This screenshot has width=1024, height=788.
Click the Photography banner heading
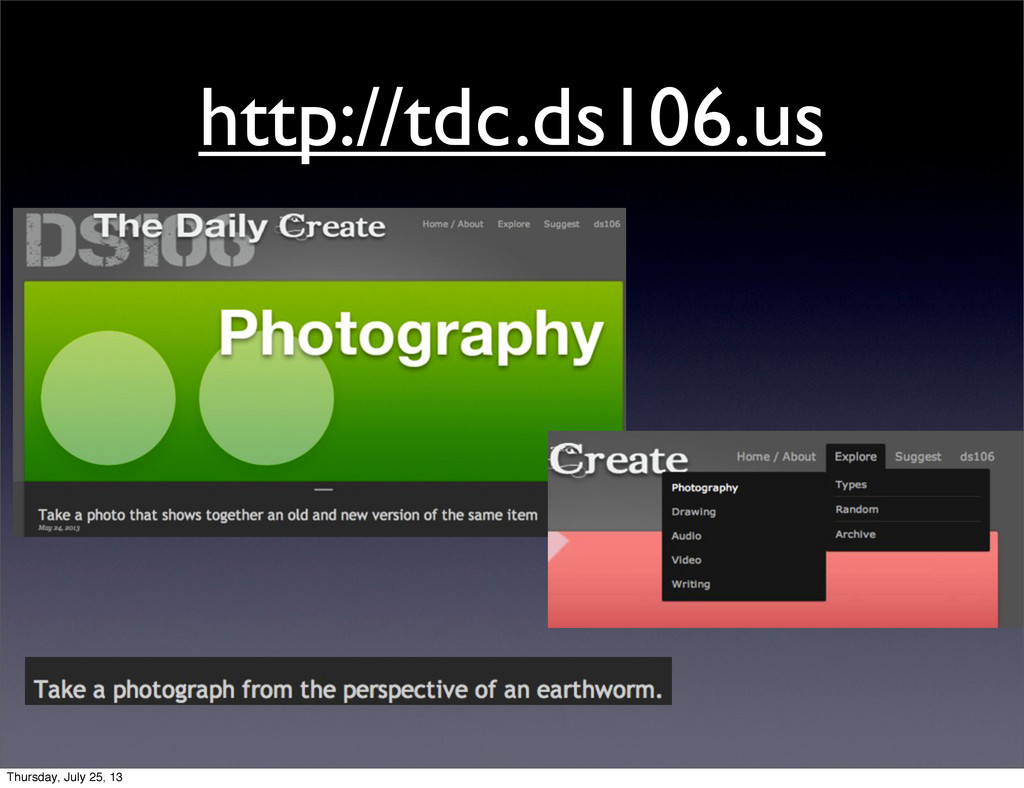(x=410, y=336)
